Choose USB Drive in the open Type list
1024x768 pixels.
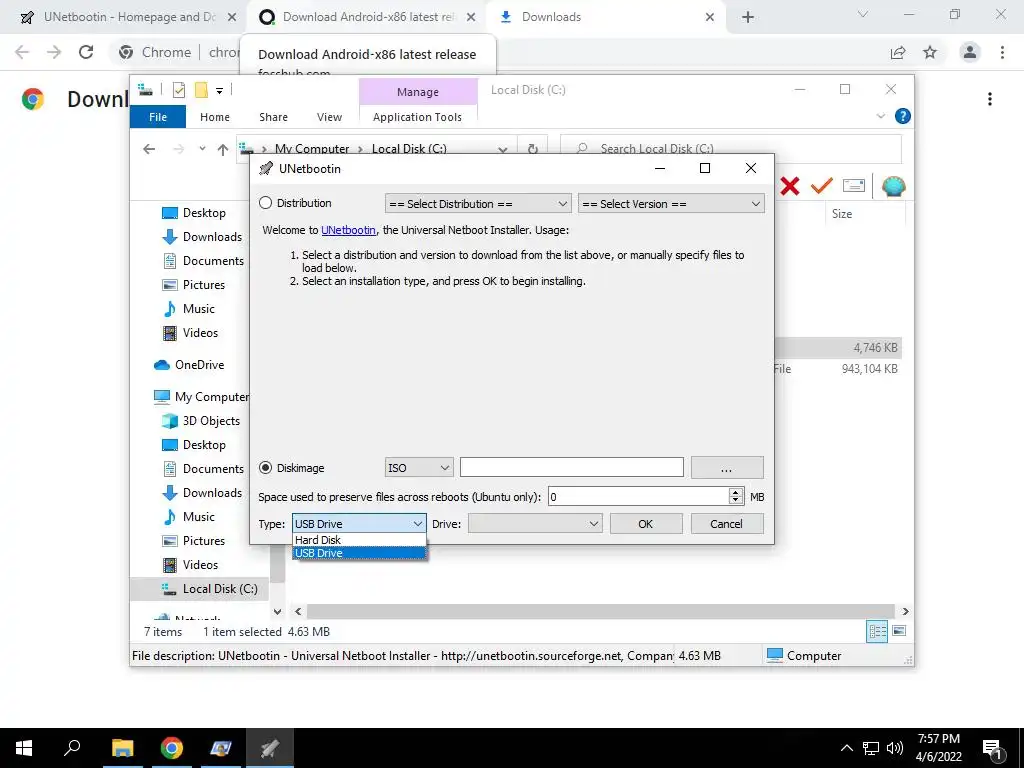click(359, 553)
